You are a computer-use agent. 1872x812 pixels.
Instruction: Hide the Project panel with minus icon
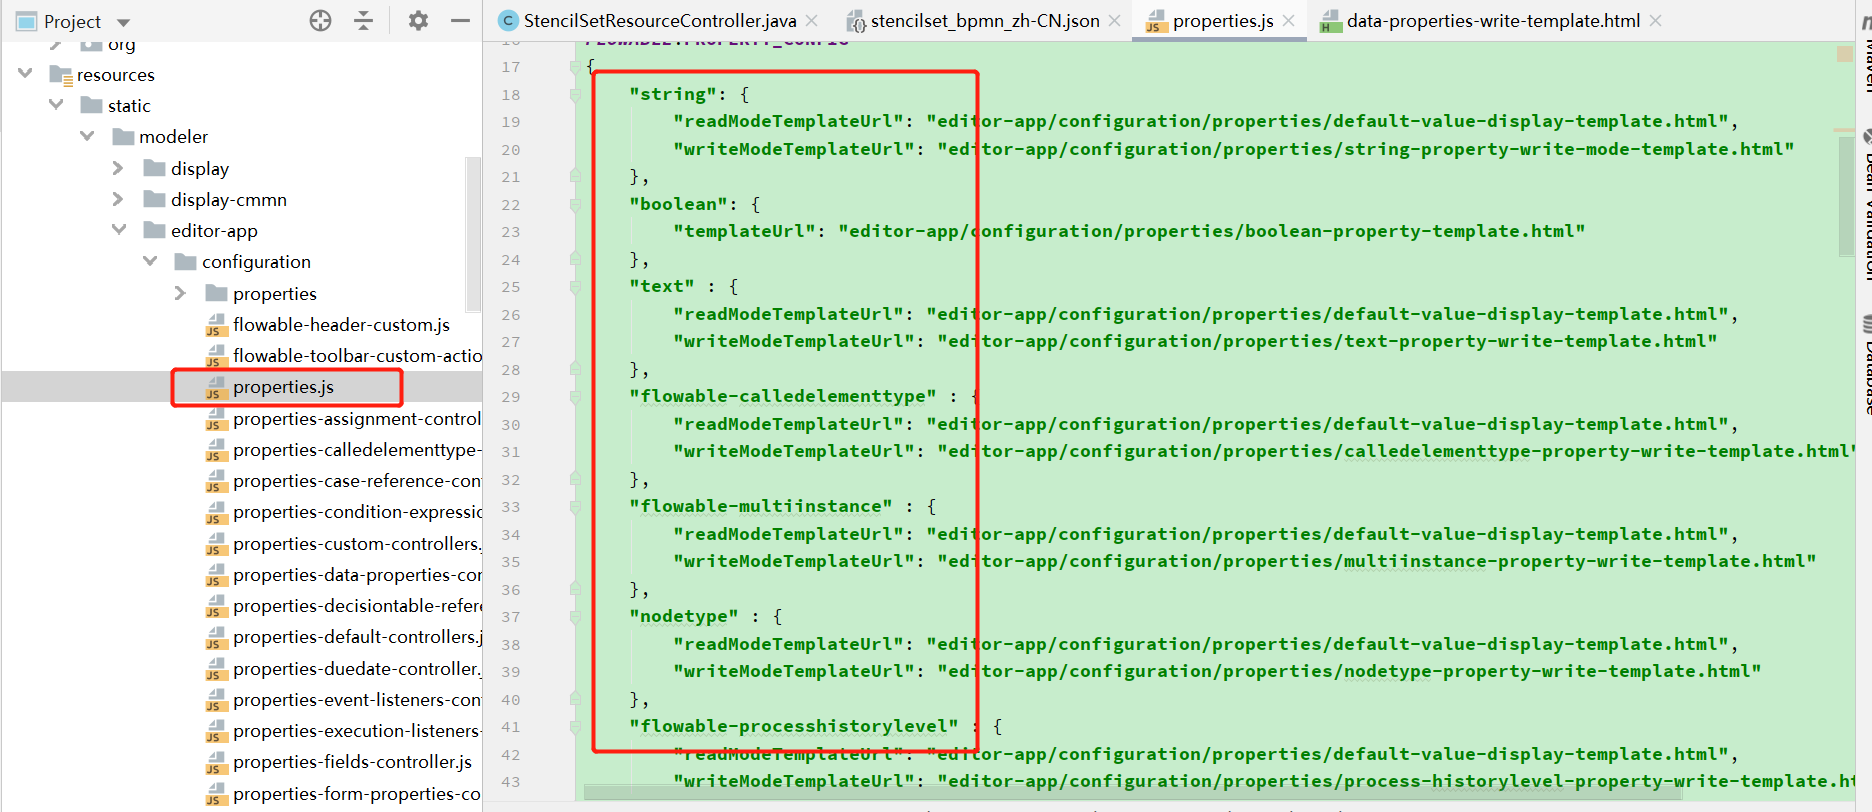coord(460,20)
